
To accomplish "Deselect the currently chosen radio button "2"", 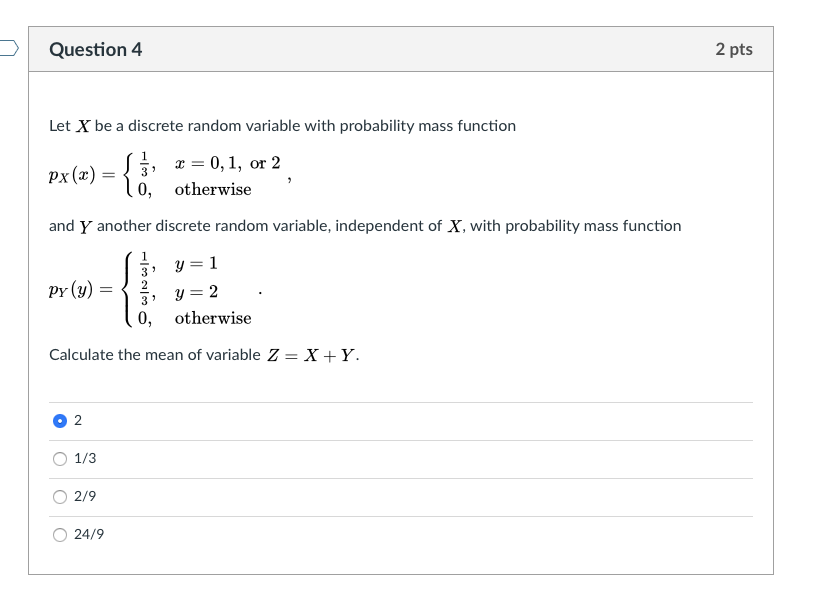I will pyautogui.click(x=61, y=421).
